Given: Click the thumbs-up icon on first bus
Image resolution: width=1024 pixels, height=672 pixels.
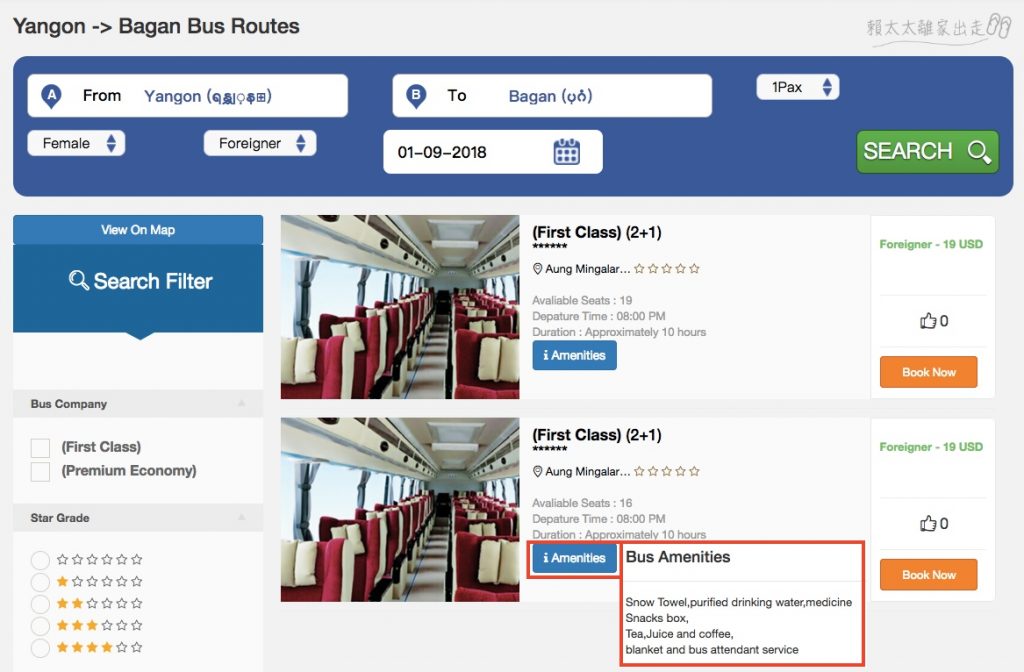Looking at the screenshot, I should [x=927, y=321].
